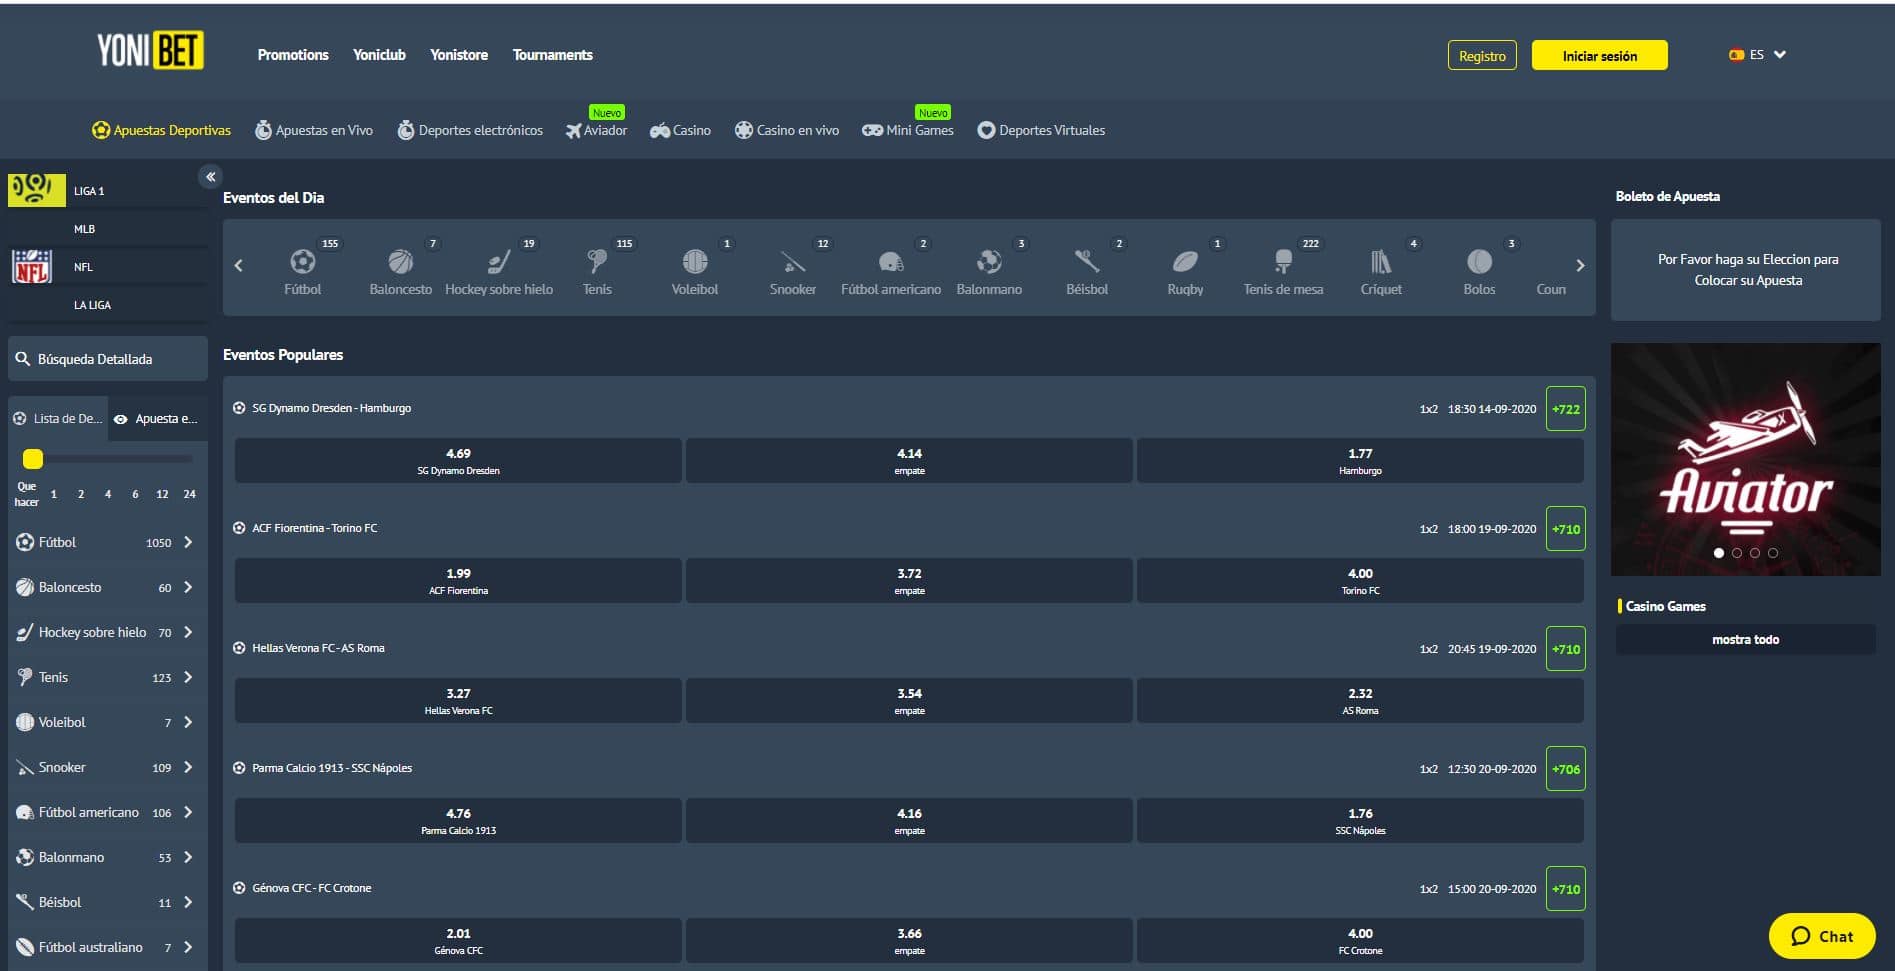Open the ES language dropdown
This screenshot has width=1895, height=971.
pyautogui.click(x=1758, y=55)
